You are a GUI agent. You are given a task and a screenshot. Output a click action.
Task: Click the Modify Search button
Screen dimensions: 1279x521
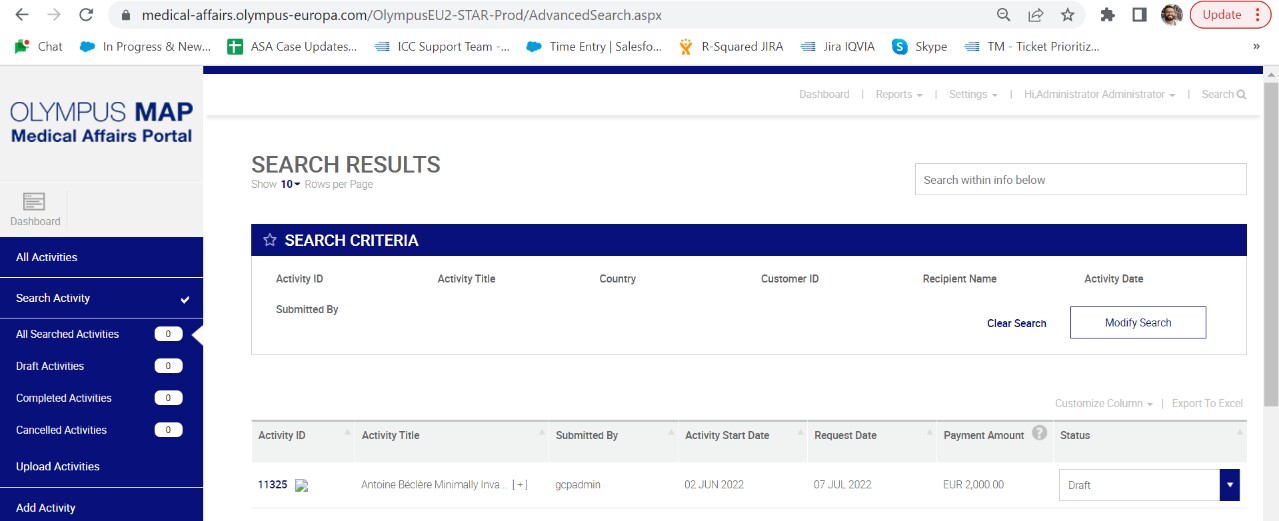click(x=1138, y=323)
